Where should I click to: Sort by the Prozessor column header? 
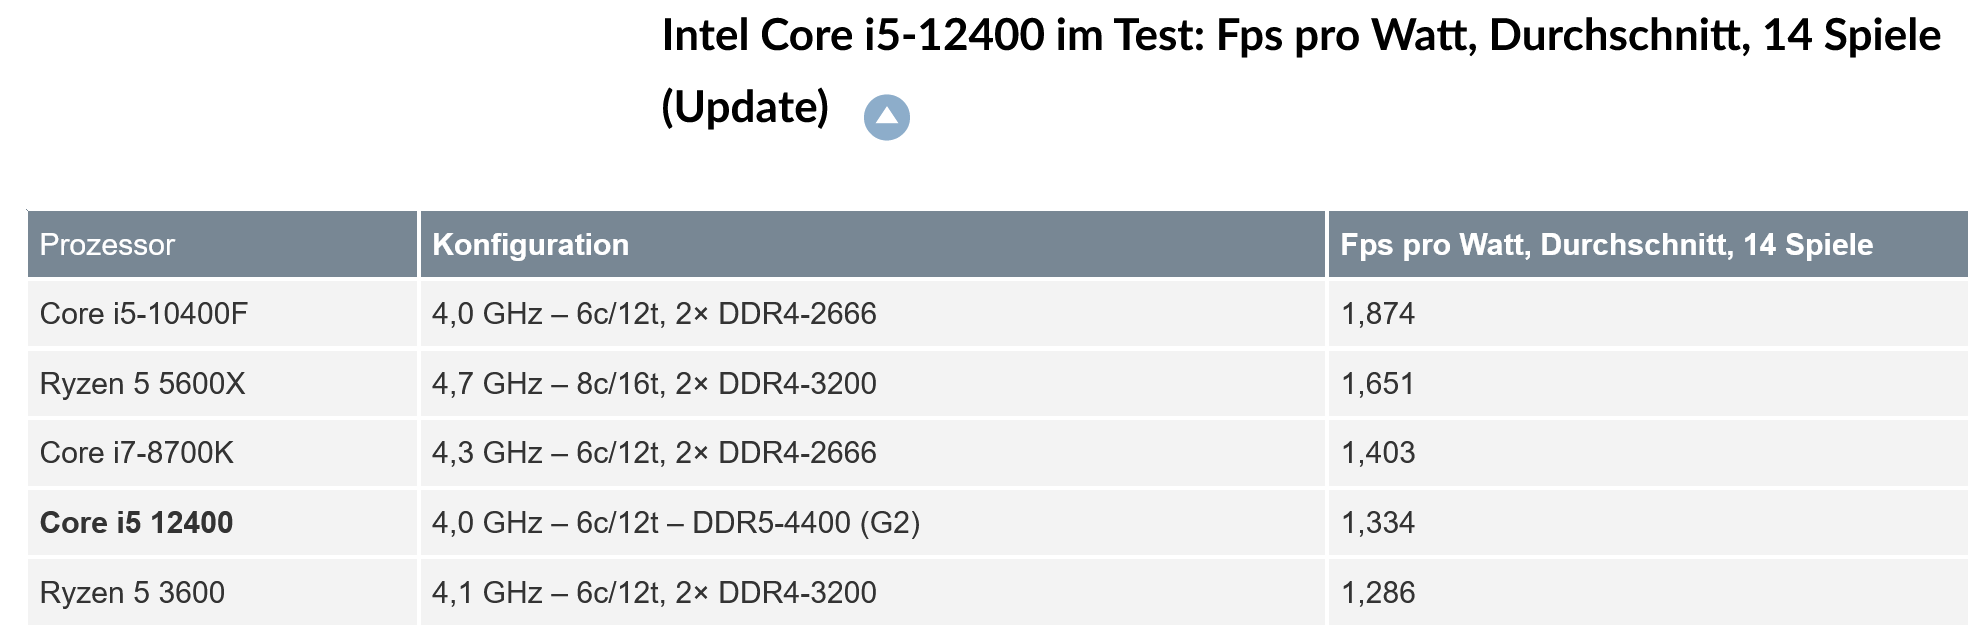[222, 244]
